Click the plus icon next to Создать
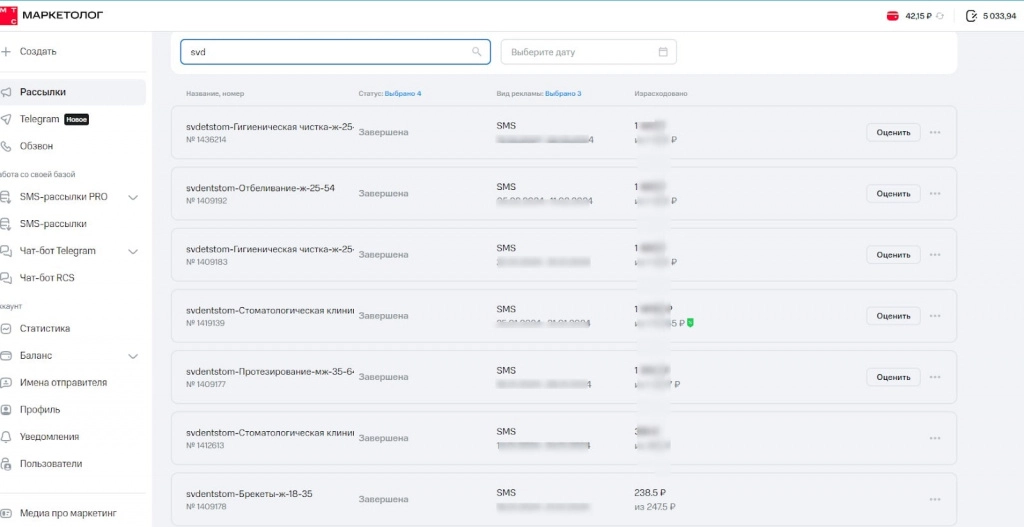 click(7, 52)
